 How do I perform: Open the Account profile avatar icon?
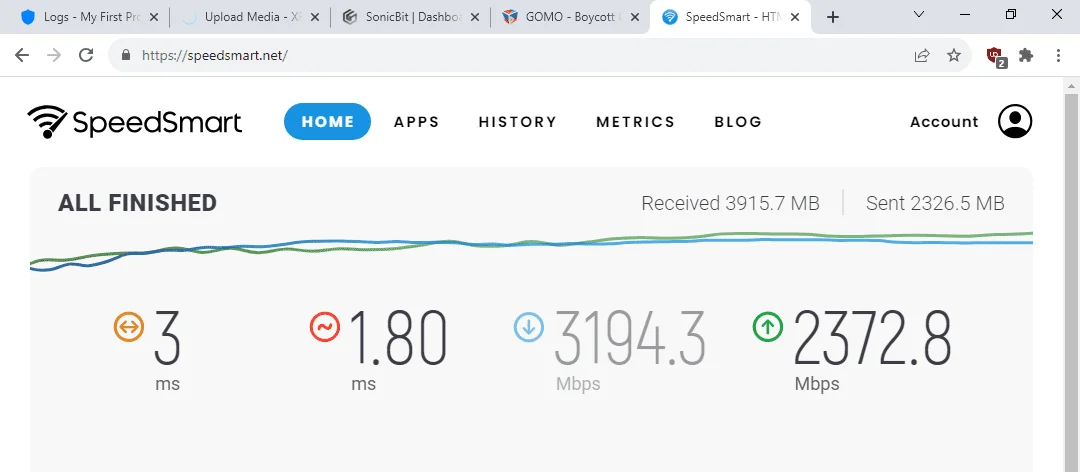tap(1015, 121)
